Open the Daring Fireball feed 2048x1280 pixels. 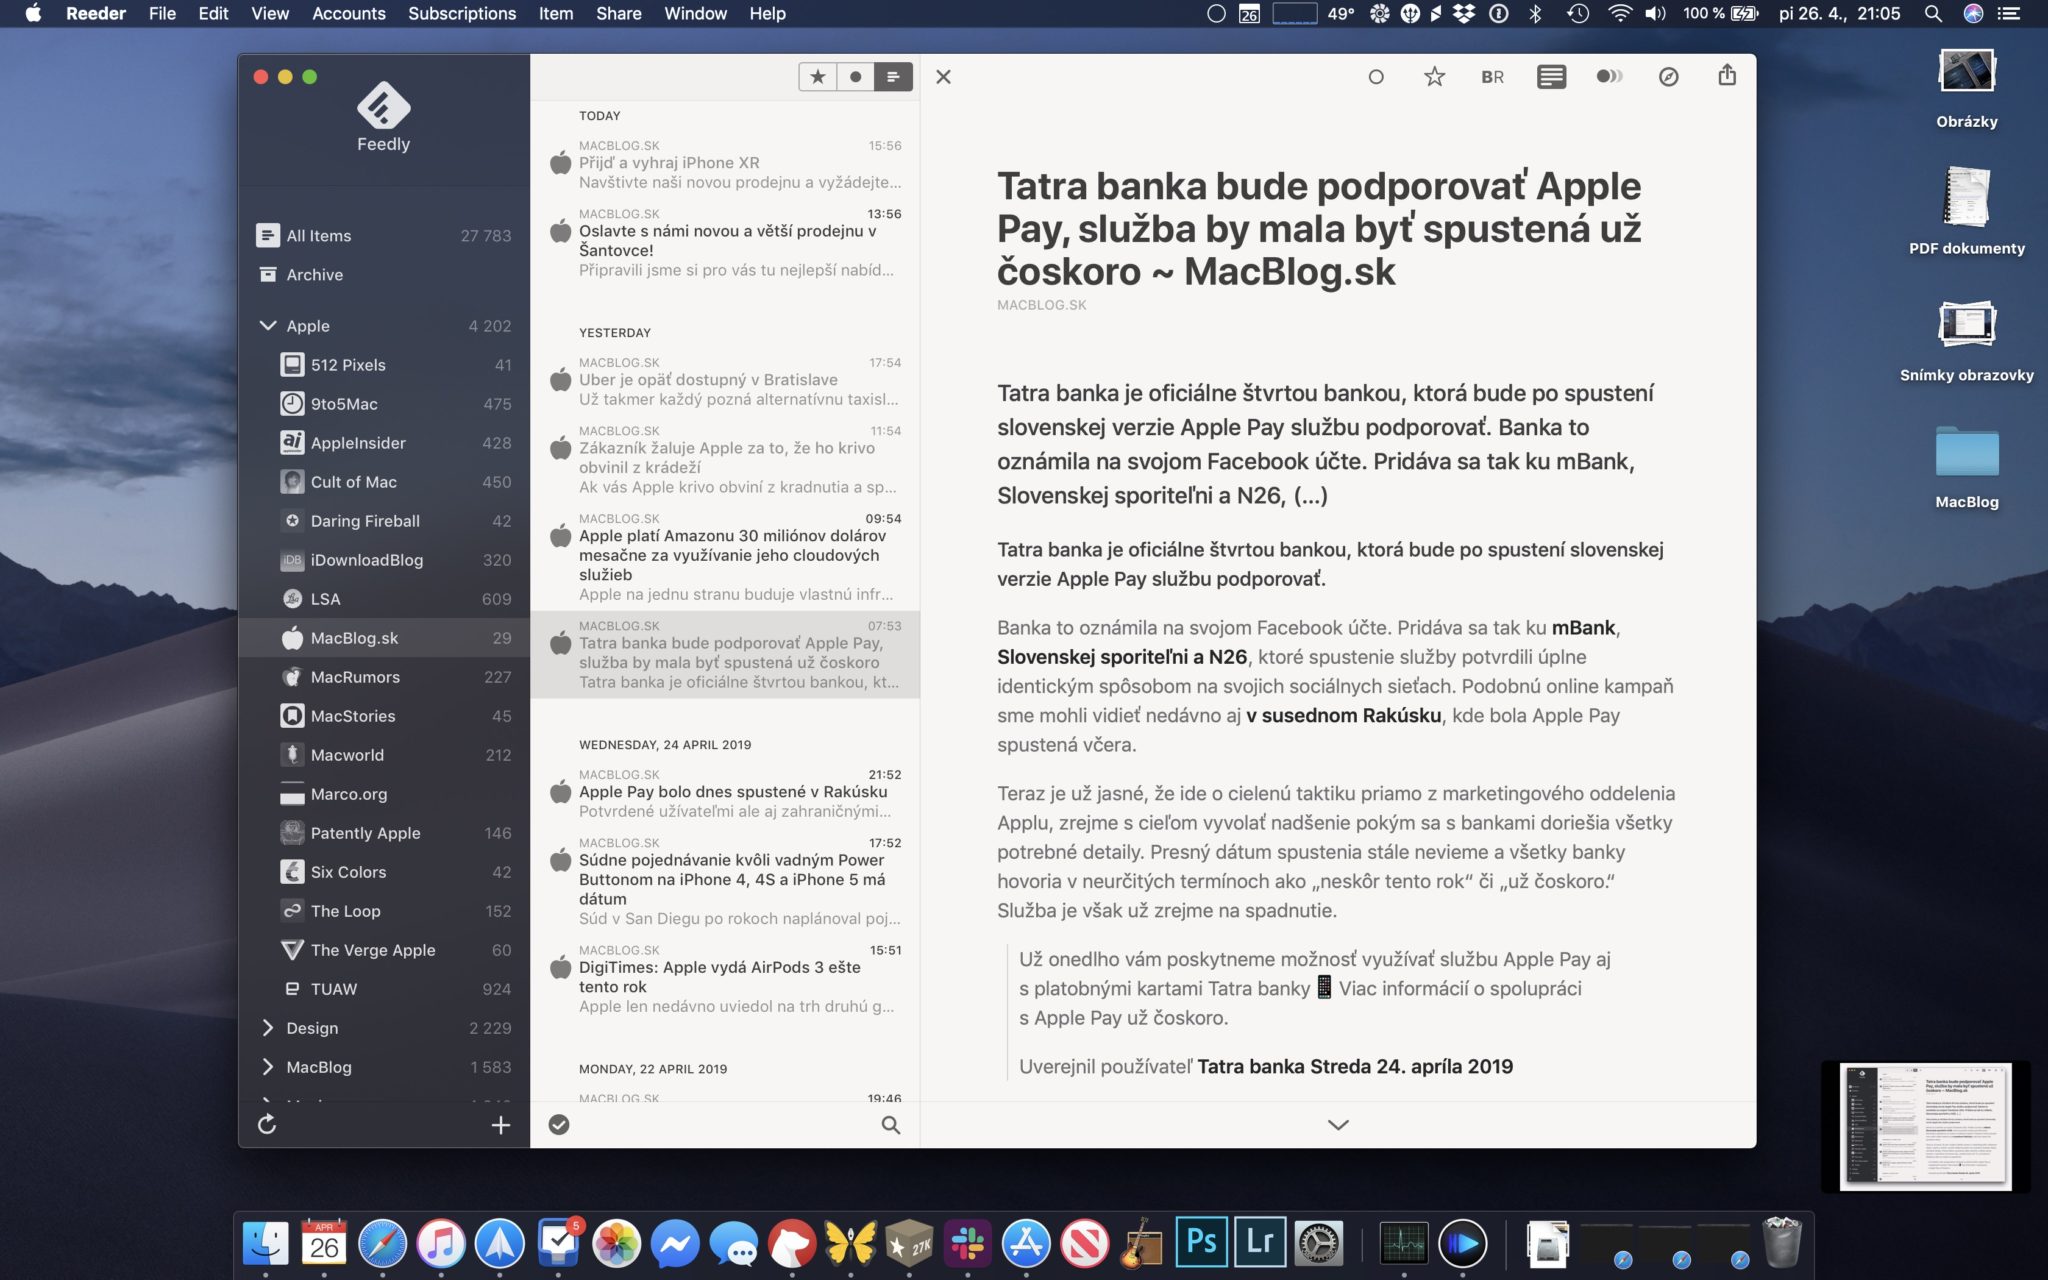(384, 520)
